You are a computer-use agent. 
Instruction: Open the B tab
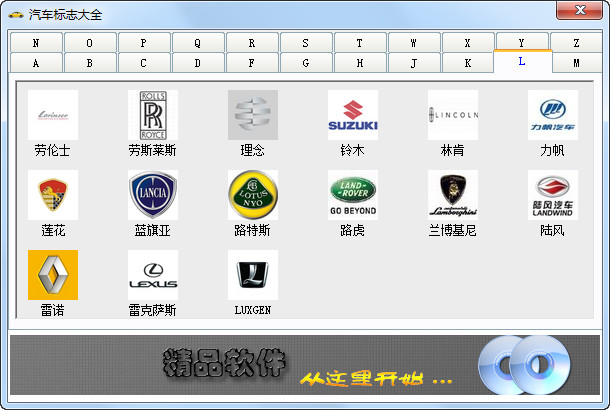point(90,63)
